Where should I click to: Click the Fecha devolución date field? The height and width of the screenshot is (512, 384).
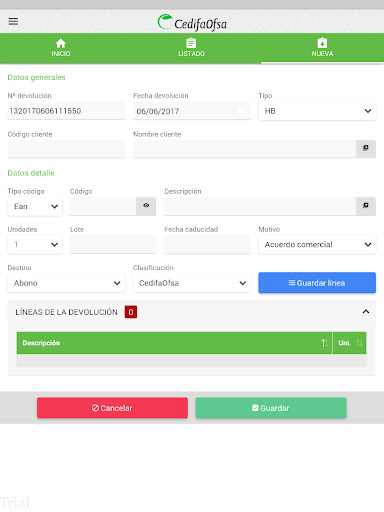click(192, 111)
